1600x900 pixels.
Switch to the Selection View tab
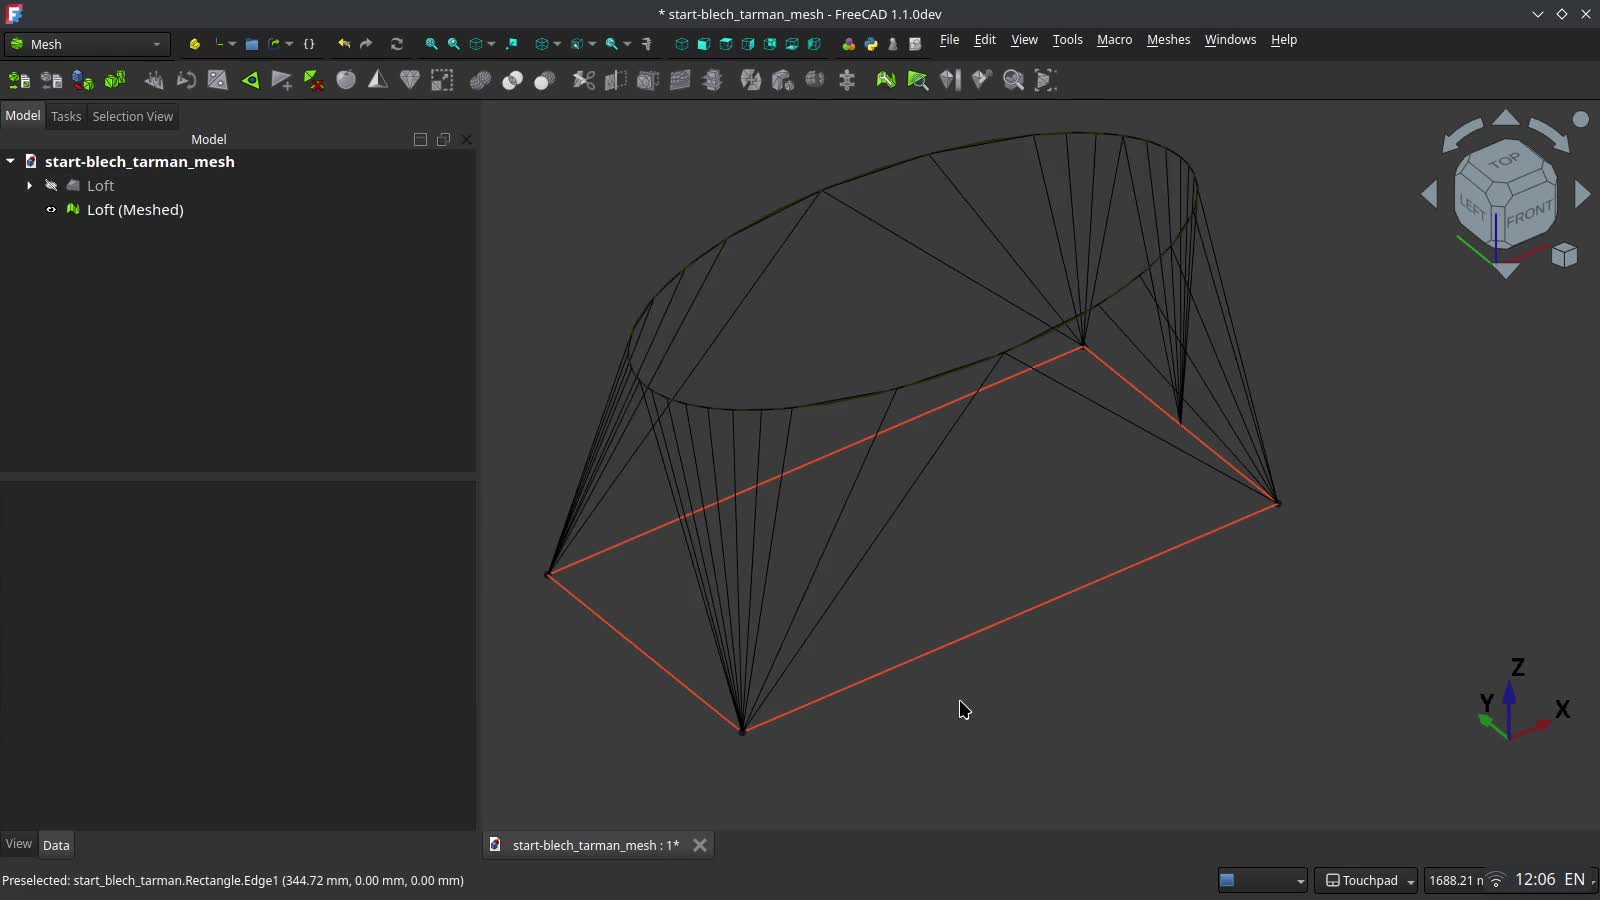point(132,116)
